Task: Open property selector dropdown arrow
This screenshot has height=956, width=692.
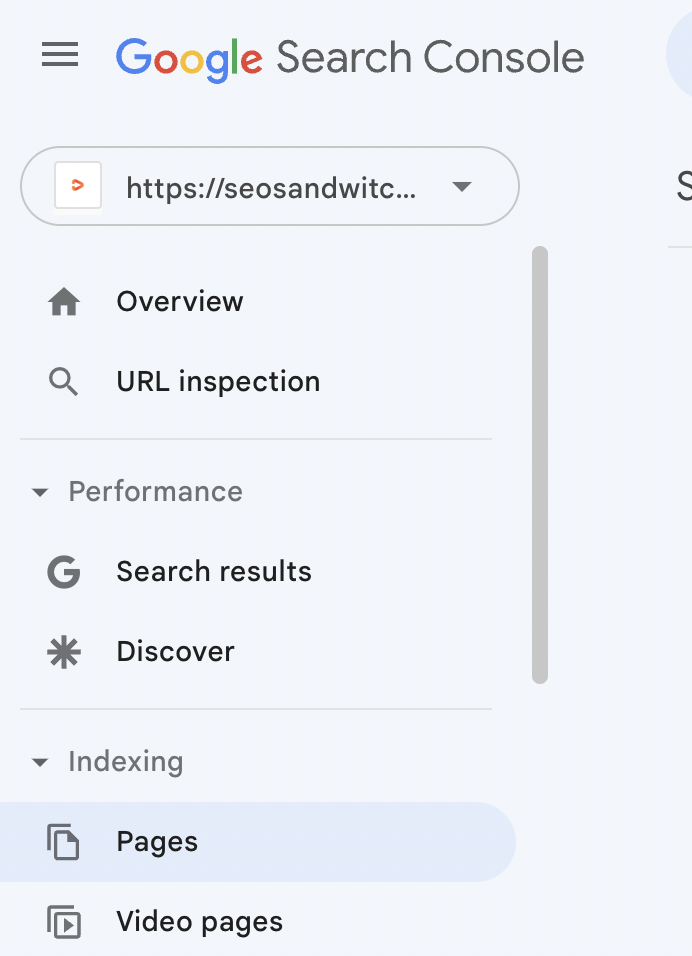Action: pyautogui.click(x=461, y=187)
